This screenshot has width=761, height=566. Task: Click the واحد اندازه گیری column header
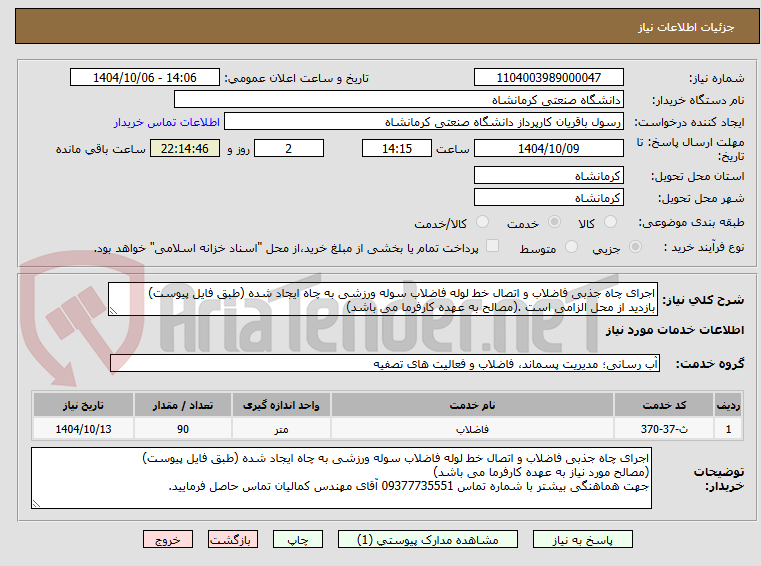(x=281, y=405)
